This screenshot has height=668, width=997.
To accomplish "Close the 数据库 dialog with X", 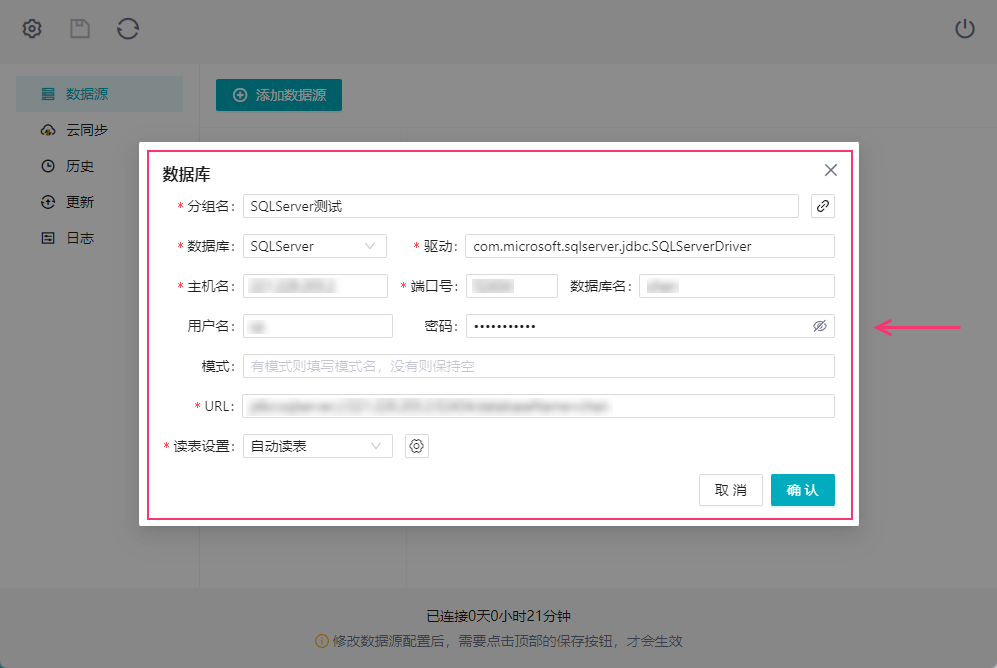I will click(x=830, y=170).
